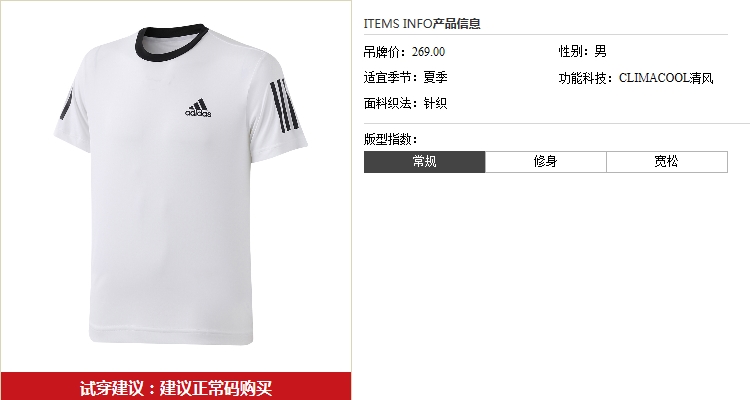
Task: Click the 性别:男 label
Action: pos(582,51)
